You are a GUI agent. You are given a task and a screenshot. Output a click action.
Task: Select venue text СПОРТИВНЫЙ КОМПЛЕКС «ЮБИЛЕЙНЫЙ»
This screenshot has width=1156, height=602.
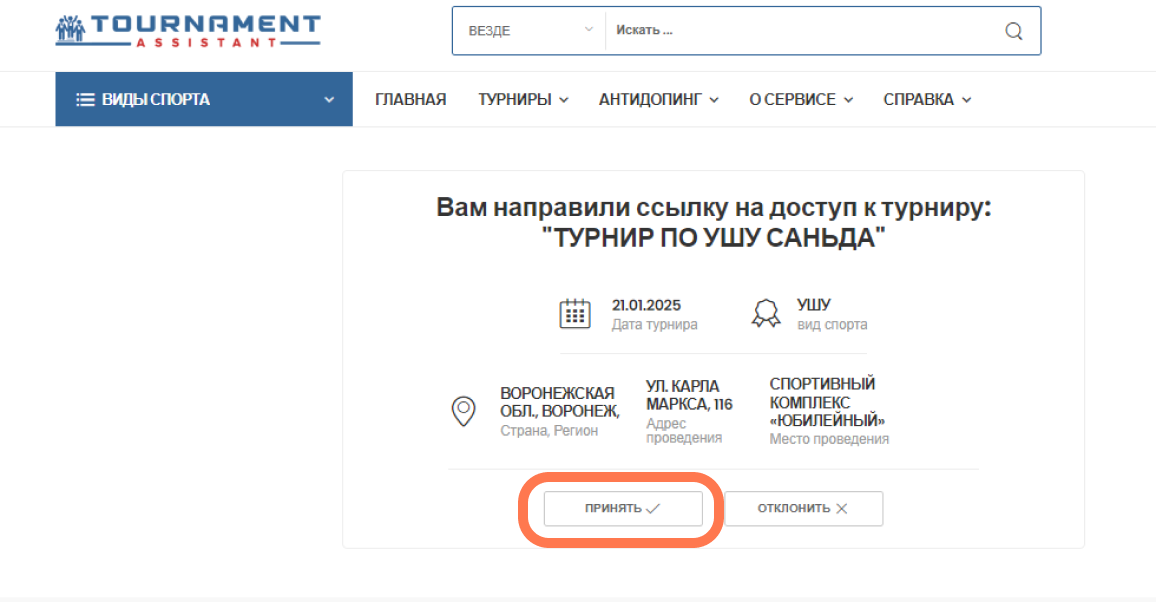click(827, 402)
